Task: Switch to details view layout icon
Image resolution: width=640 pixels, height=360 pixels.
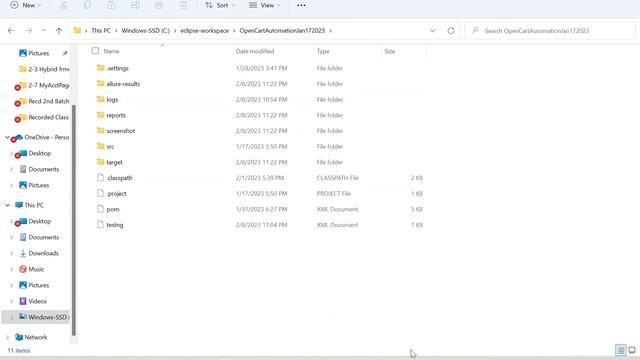Action: click(x=620, y=350)
